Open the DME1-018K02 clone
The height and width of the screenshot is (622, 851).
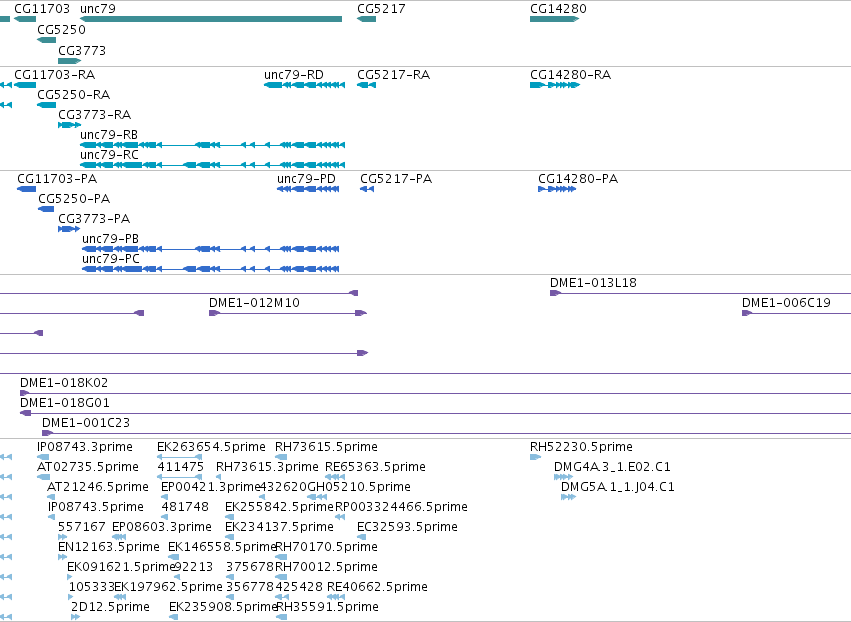point(435,393)
